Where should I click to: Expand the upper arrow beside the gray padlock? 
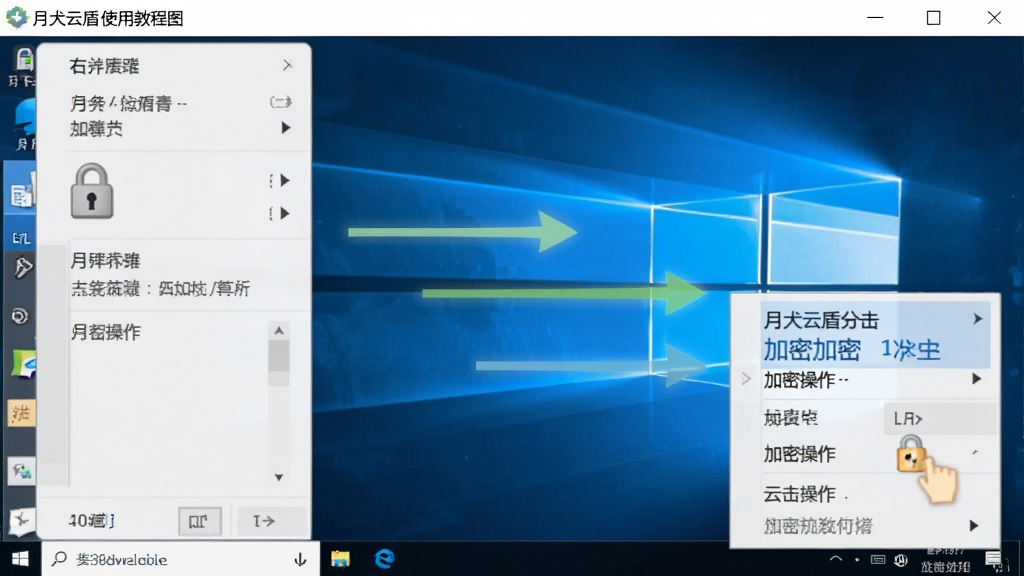(285, 180)
